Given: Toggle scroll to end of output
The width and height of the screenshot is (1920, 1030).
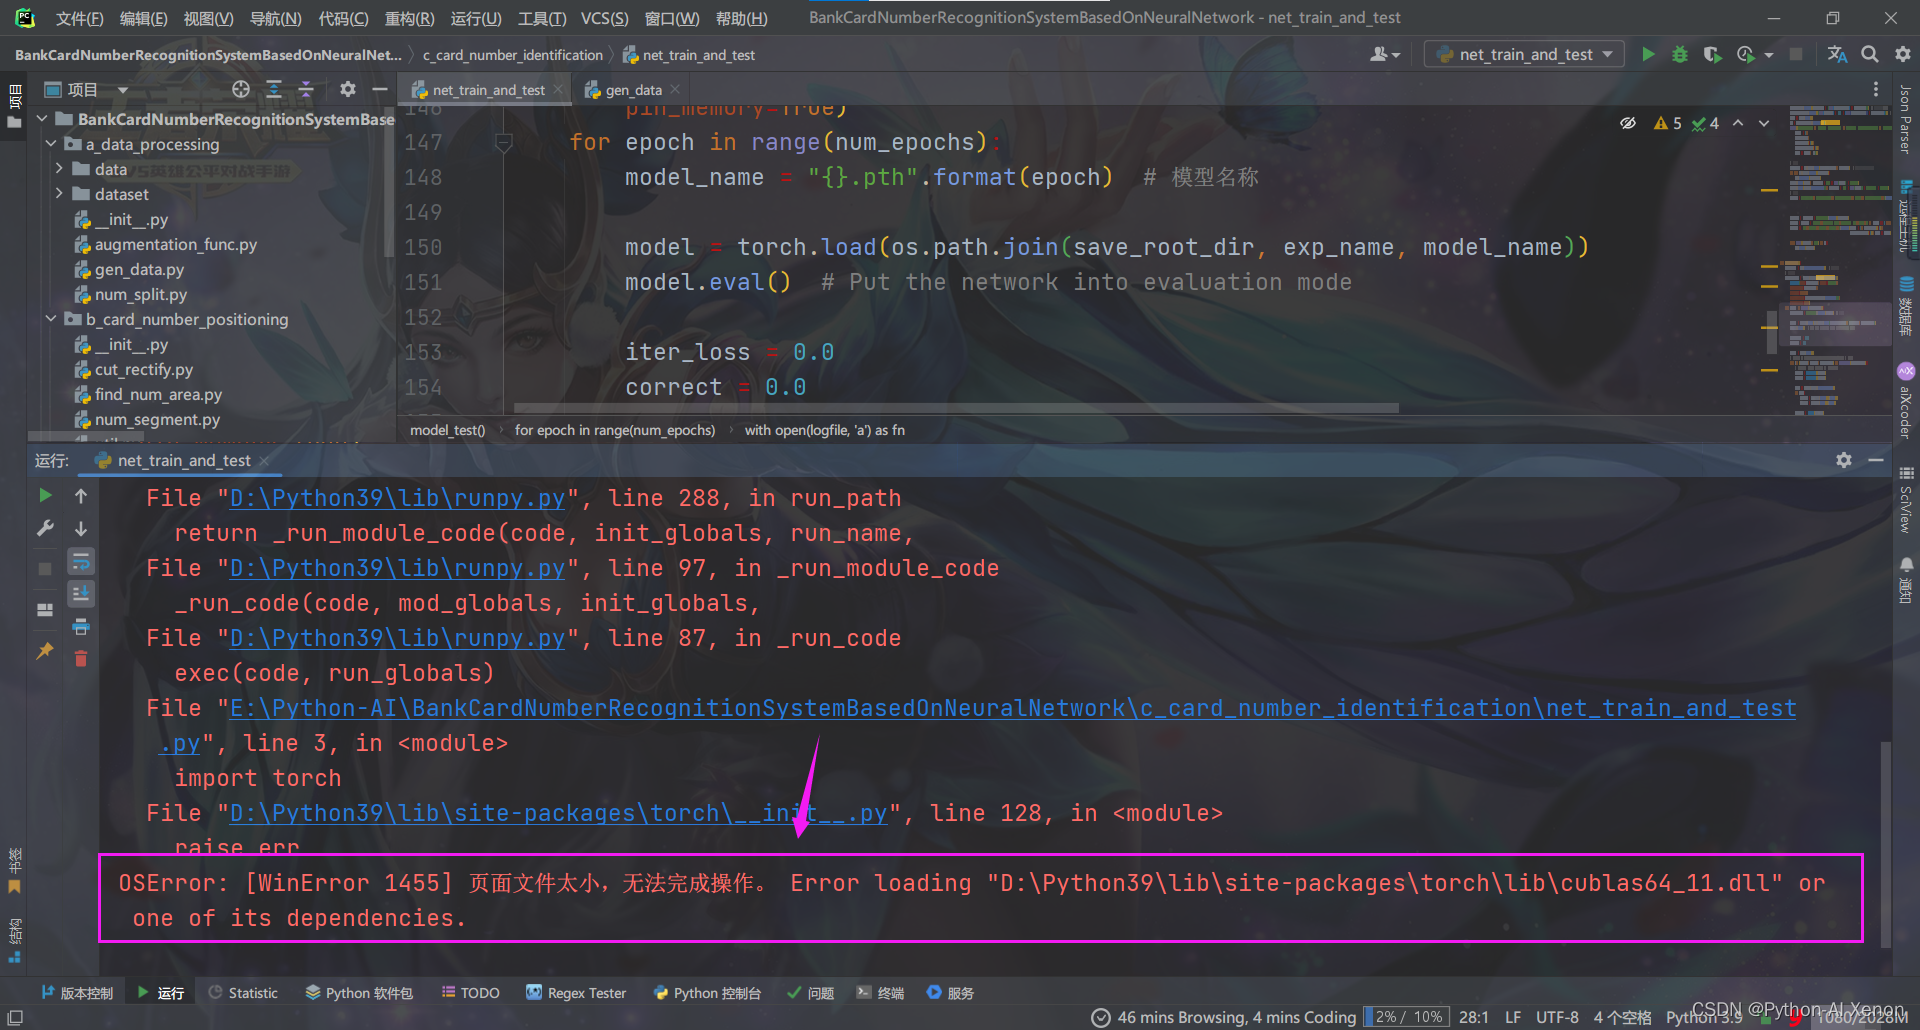Looking at the screenshot, I should pyautogui.click(x=81, y=594).
